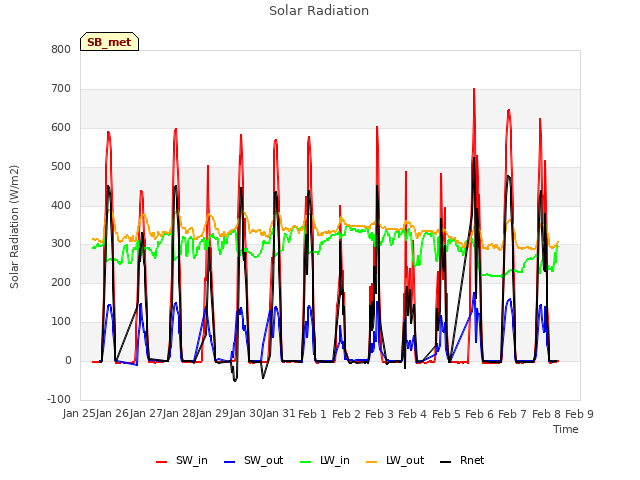Click the SB_met annotation label
The height and width of the screenshot is (480, 640).
click(x=109, y=42)
